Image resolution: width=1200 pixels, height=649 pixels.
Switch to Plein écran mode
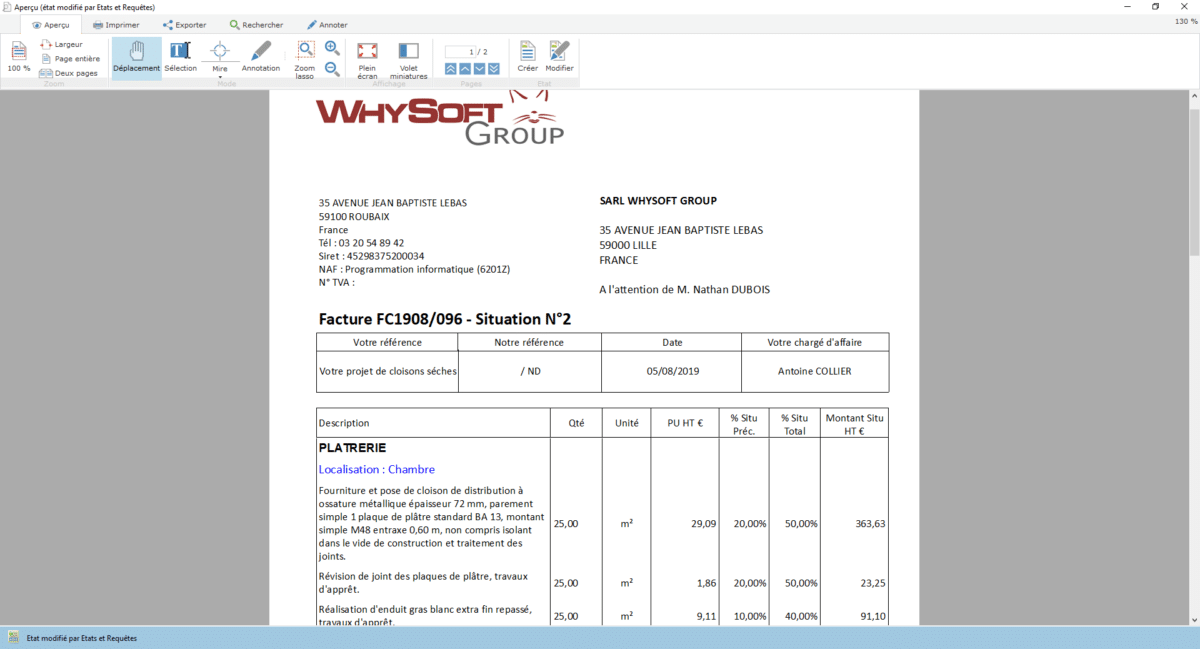[367, 60]
